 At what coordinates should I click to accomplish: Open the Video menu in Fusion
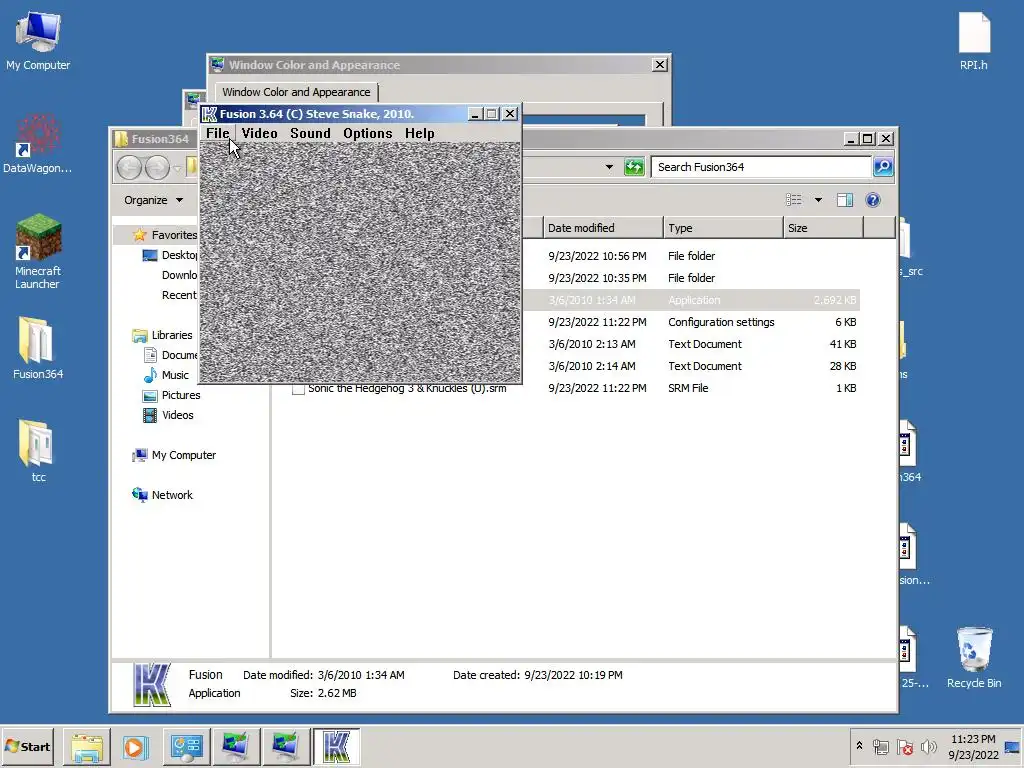pos(259,133)
